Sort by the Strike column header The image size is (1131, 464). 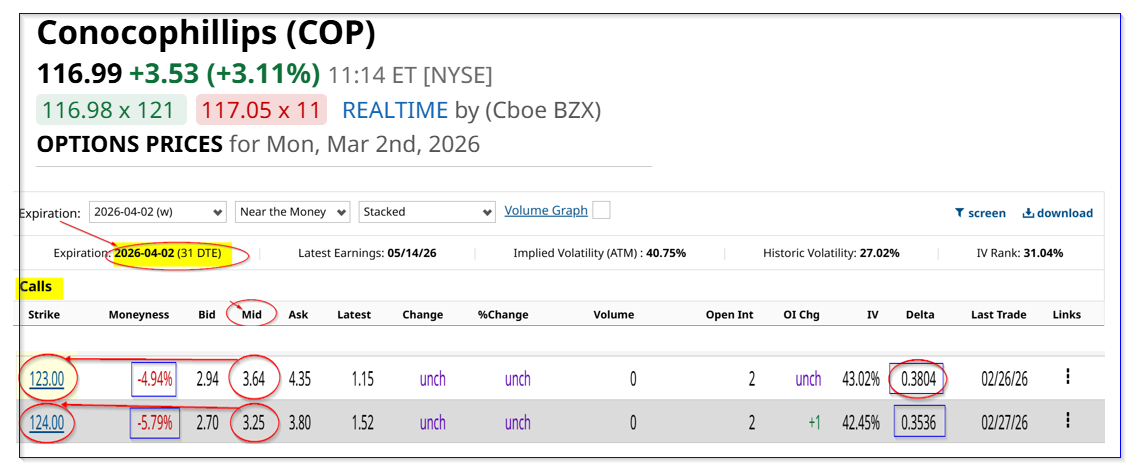[44, 314]
